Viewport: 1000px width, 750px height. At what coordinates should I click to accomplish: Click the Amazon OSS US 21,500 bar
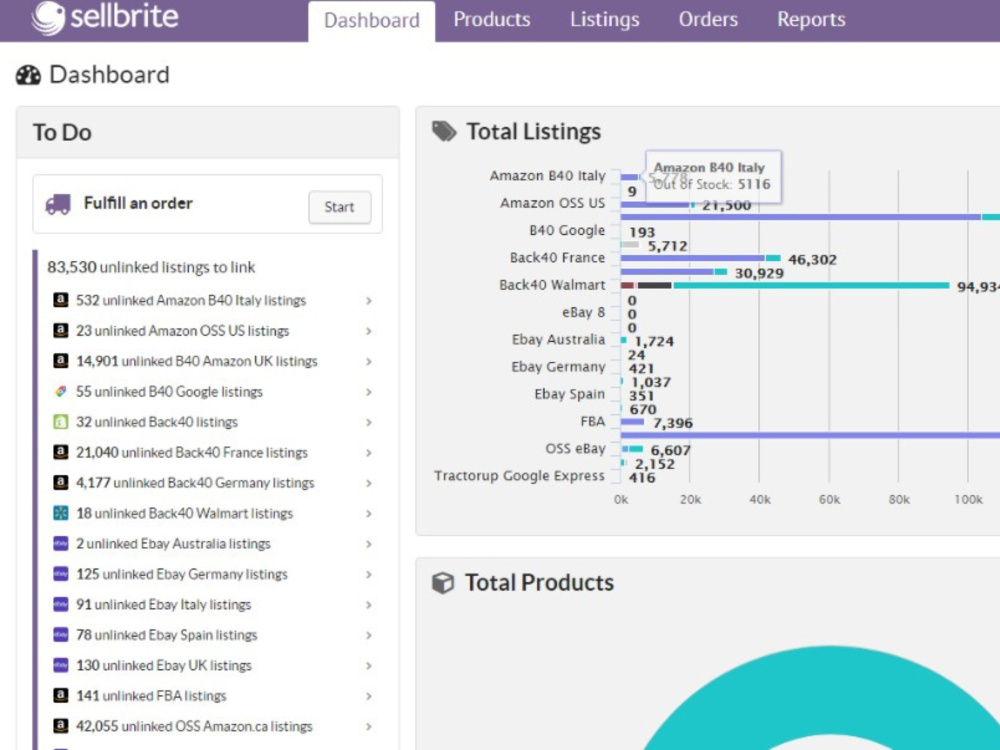657,205
